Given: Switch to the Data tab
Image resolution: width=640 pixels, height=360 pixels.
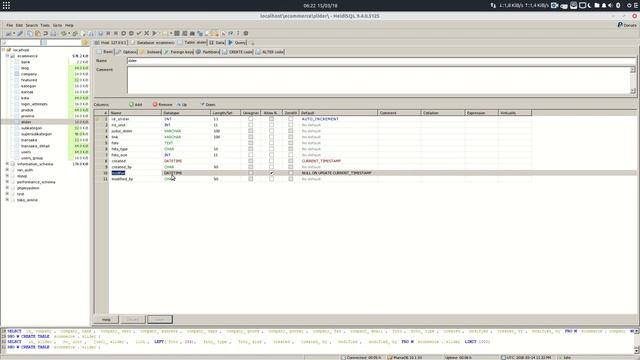Looking at the screenshot, I should pos(218,42).
